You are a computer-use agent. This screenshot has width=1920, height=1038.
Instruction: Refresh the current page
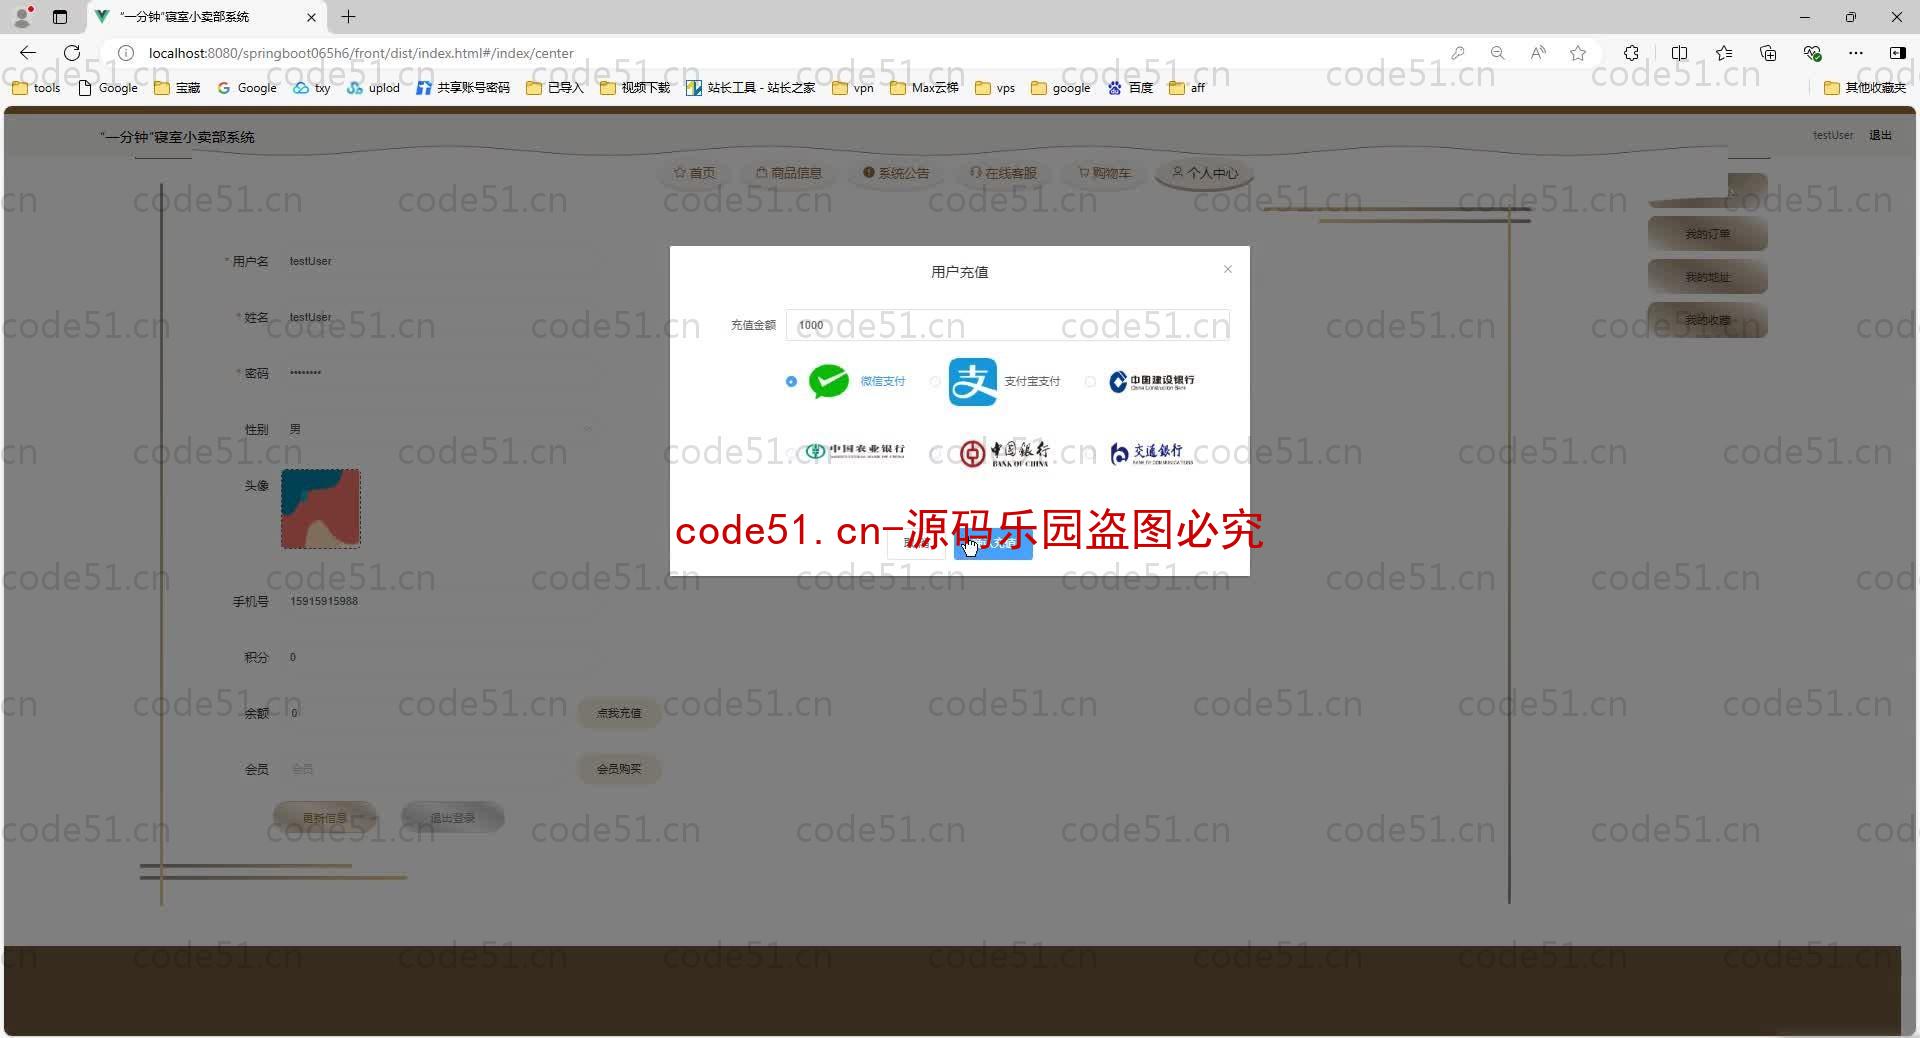(x=72, y=53)
